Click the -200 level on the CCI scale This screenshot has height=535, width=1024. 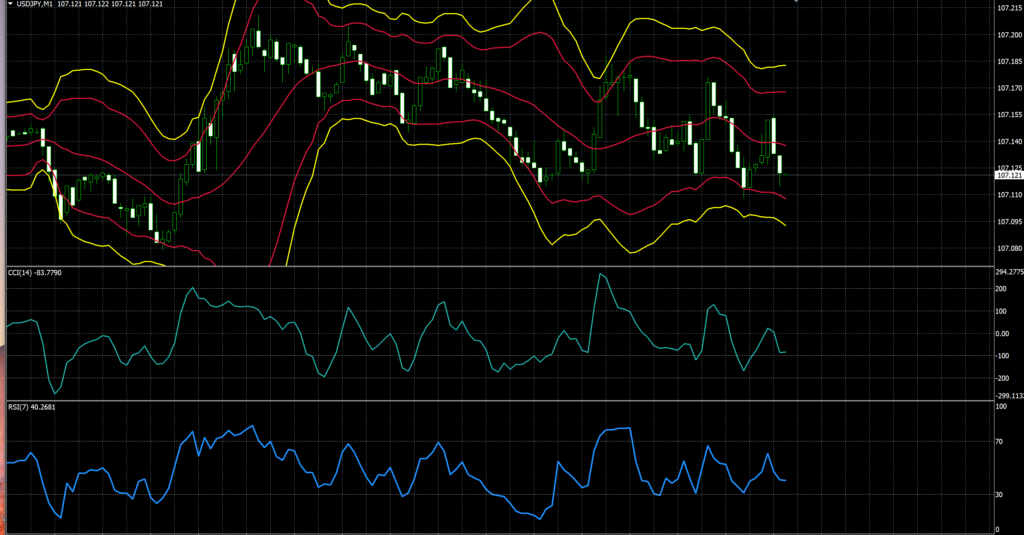point(1002,378)
